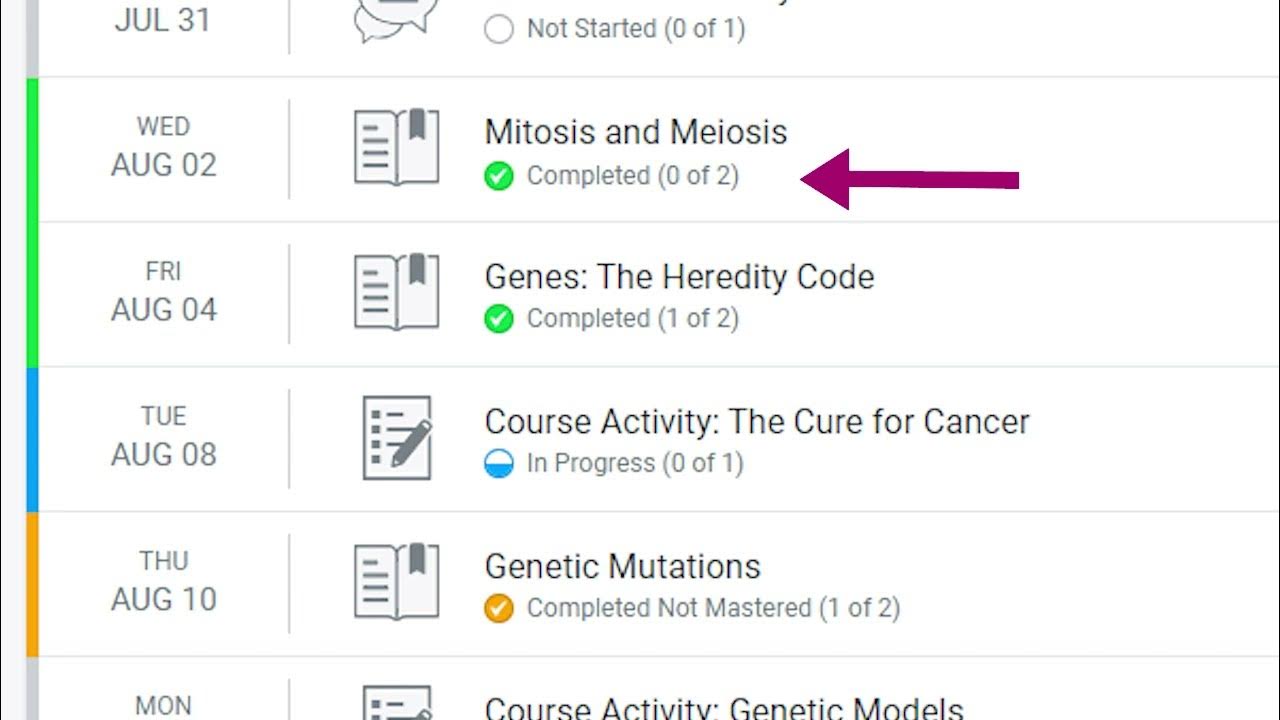The height and width of the screenshot is (720, 1280).
Task: Click the Genetic Models activity icon at bottom
Action: coord(397,702)
